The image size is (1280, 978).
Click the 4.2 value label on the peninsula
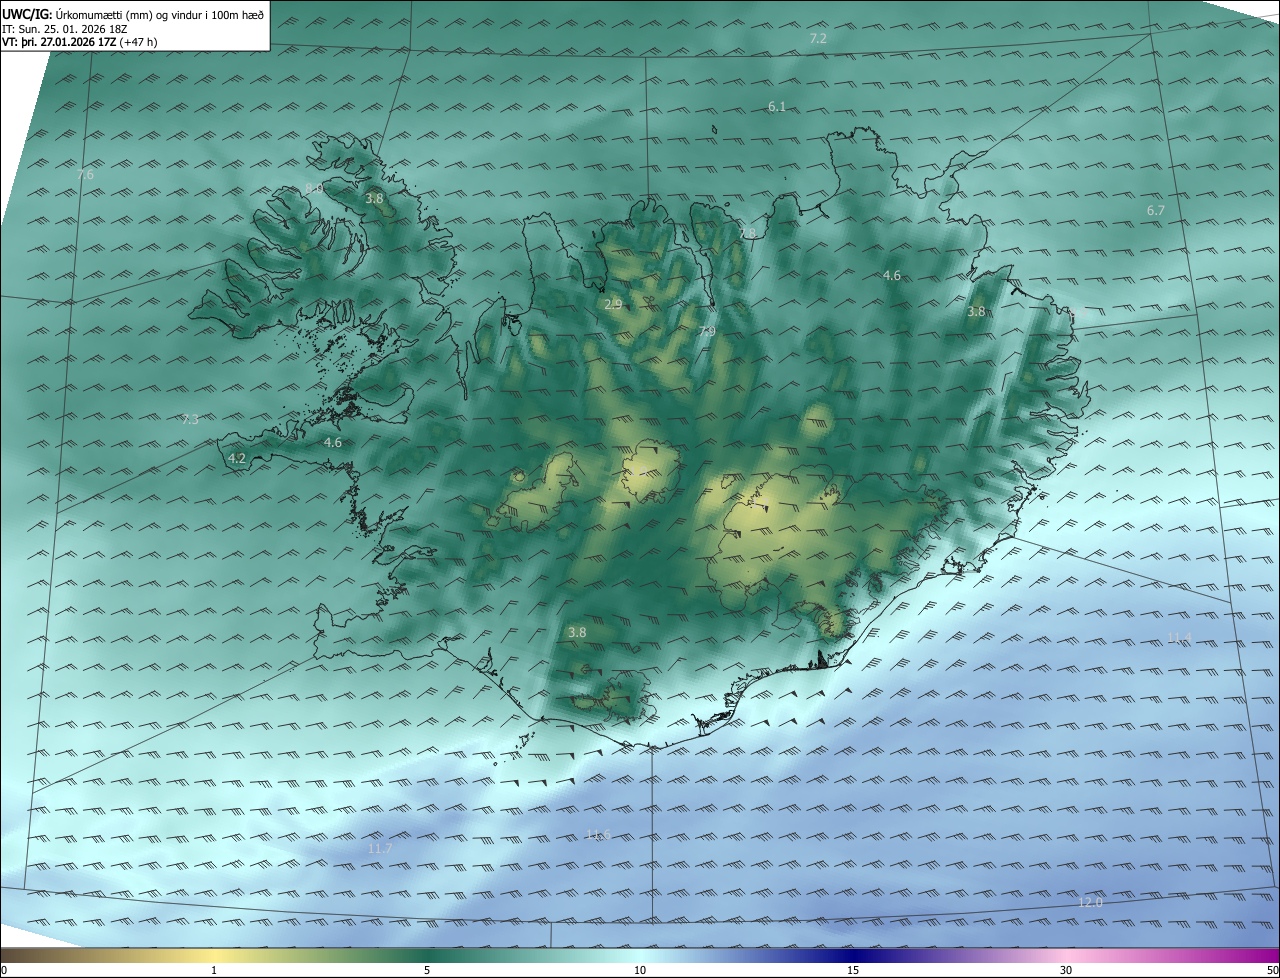(x=237, y=458)
